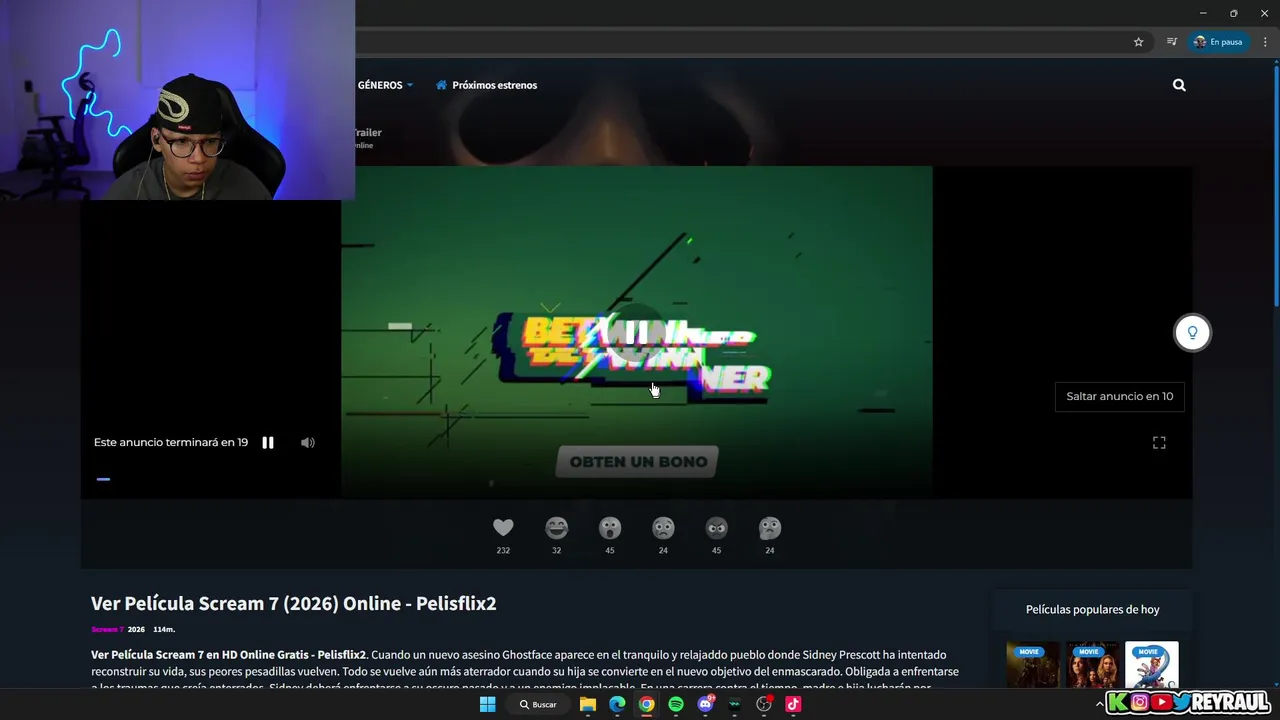React with the heart icon

[503, 527]
